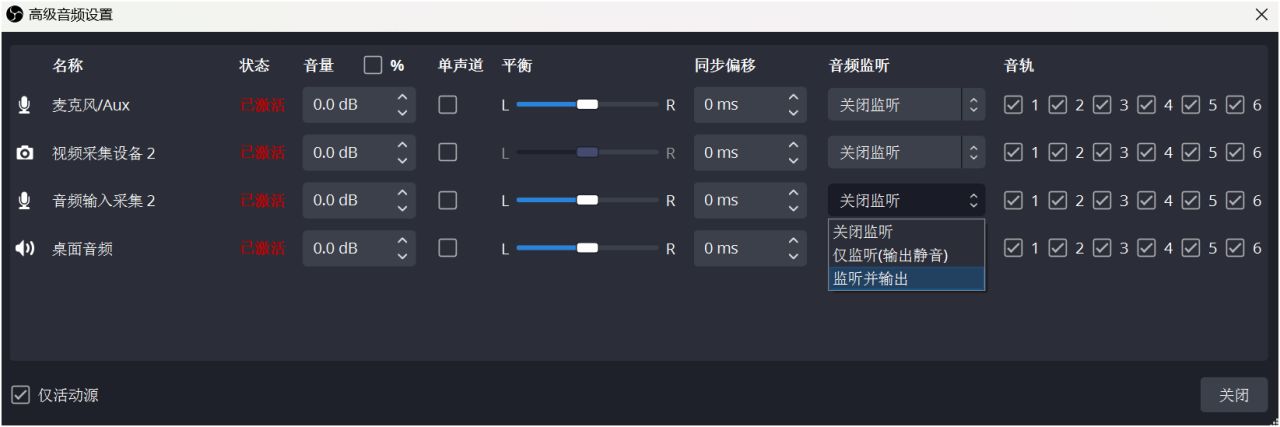1280x427 pixels.
Task: Click the balance slider for 桌面音频
Action: click(x=588, y=249)
